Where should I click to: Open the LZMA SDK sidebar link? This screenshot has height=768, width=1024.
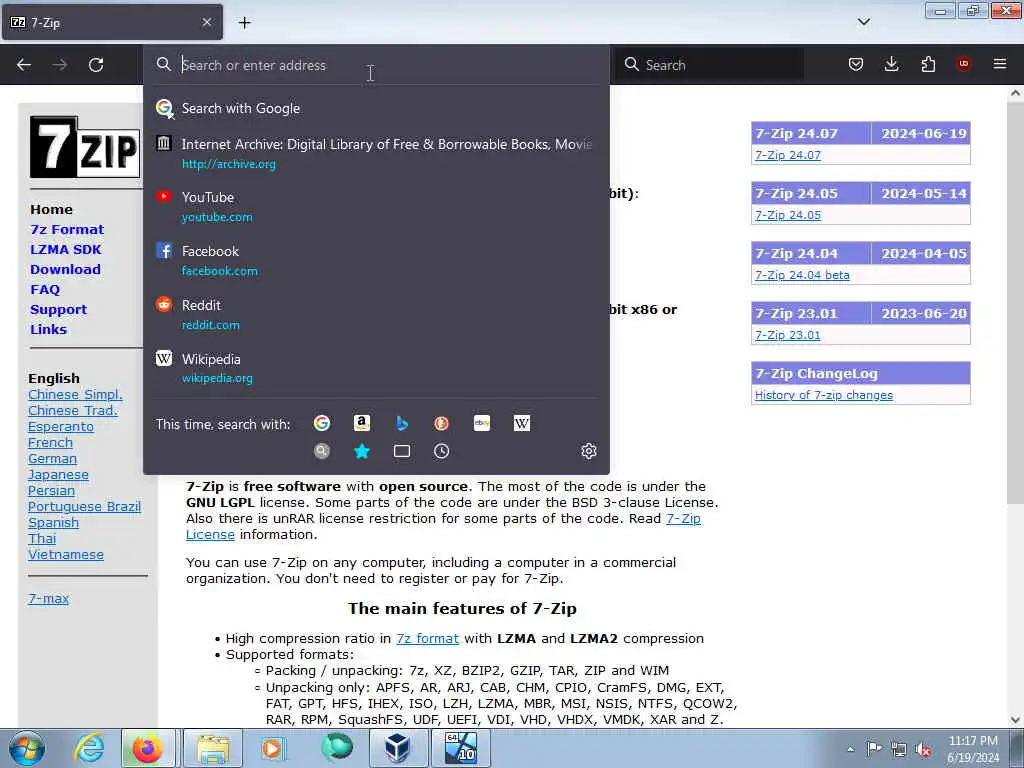pos(65,249)
